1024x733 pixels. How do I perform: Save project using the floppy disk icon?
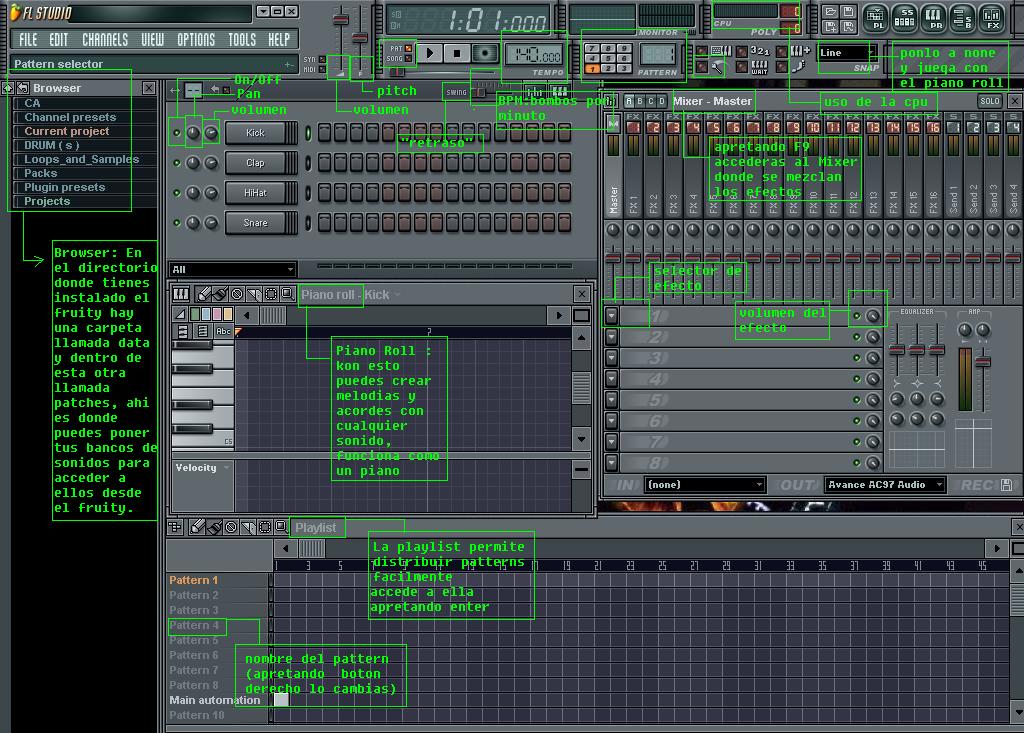tap(848, 12)
